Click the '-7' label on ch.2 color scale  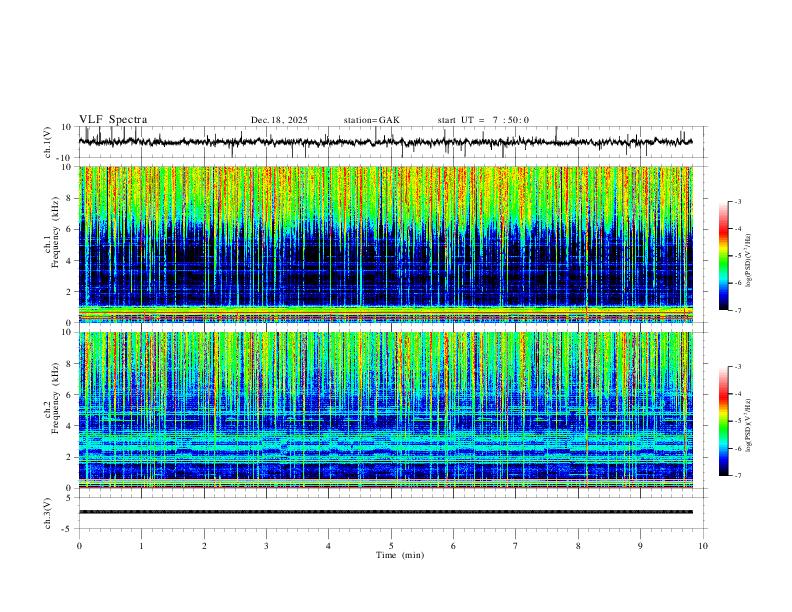tap(737, 476)
